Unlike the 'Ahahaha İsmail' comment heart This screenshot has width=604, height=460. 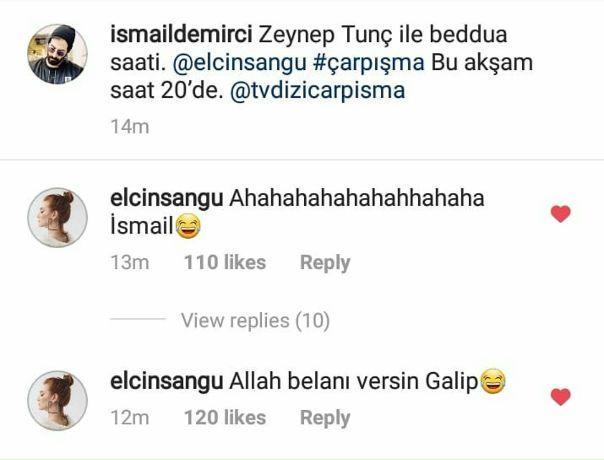[x=560, y=214]
